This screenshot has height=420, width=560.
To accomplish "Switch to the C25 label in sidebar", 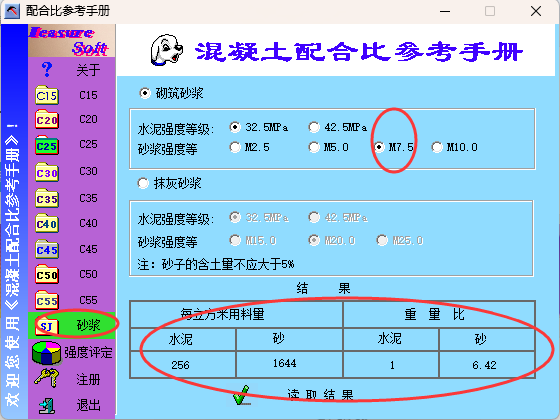I will pyautogui.click(x=88, y=144).
